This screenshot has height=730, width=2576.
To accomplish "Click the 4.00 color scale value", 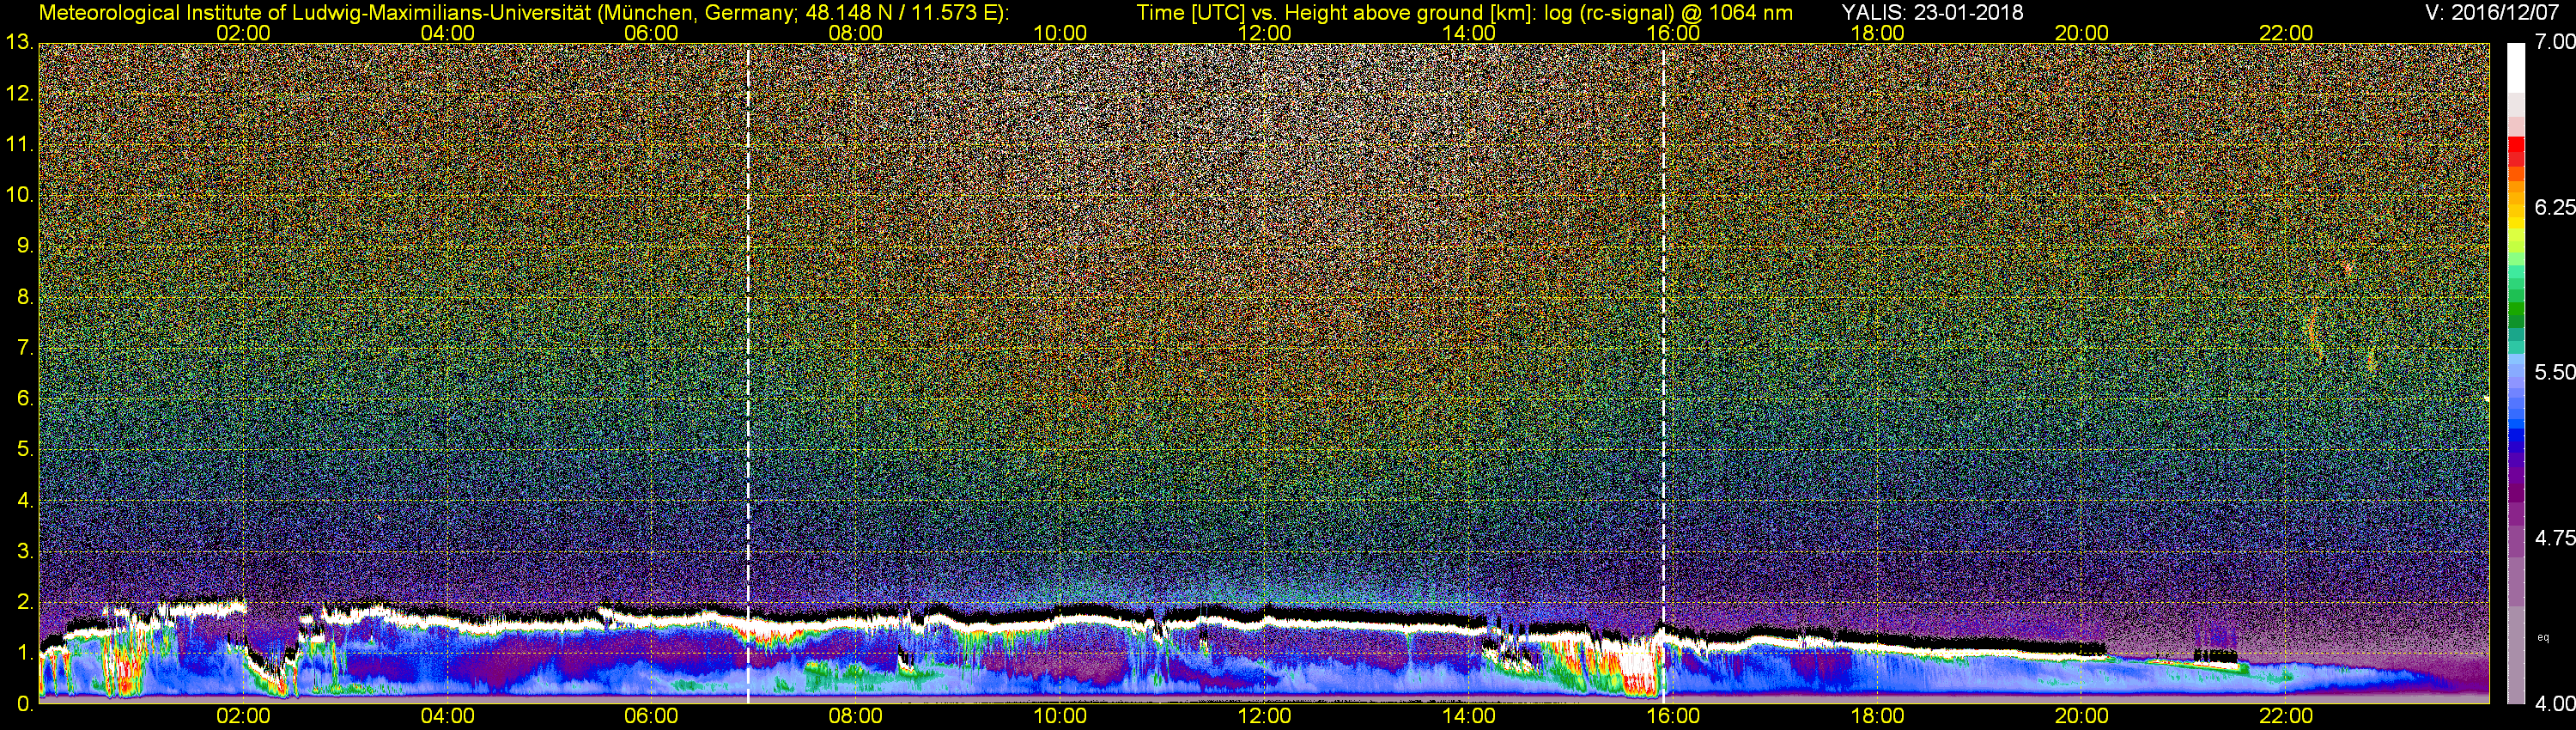I will [2554, 703].
